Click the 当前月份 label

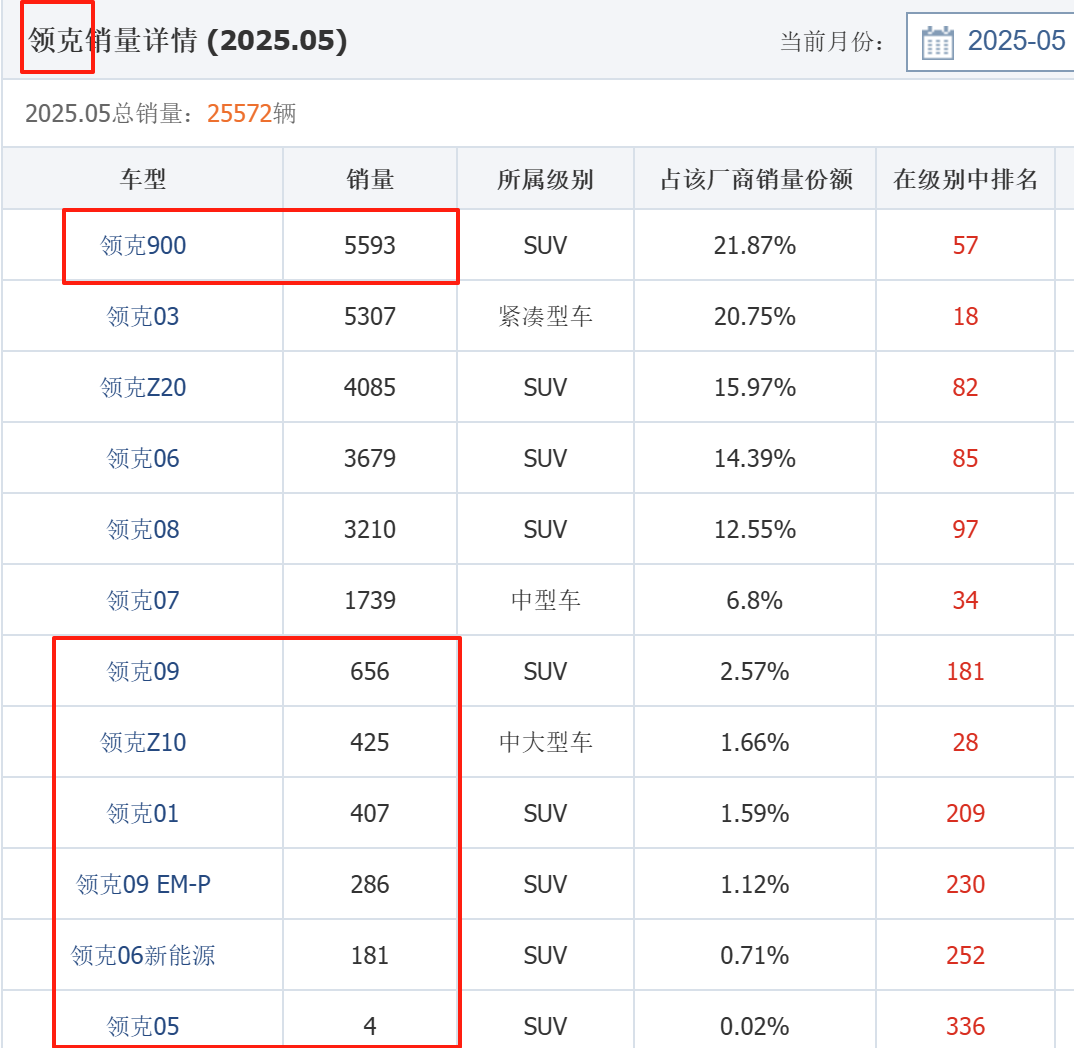[832, 42]
